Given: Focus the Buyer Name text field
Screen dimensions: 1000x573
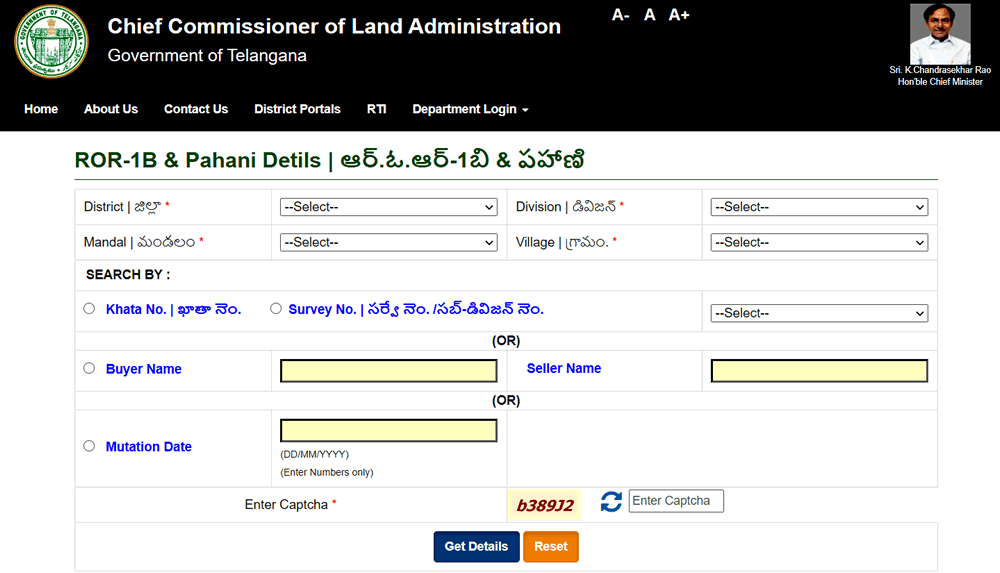Looking at the screenshot, I should [x=388, y=371].
